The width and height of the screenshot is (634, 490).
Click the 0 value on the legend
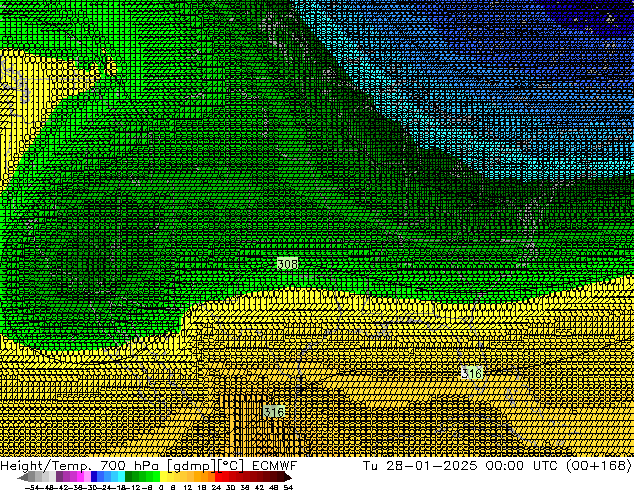[x=161, y=487]
